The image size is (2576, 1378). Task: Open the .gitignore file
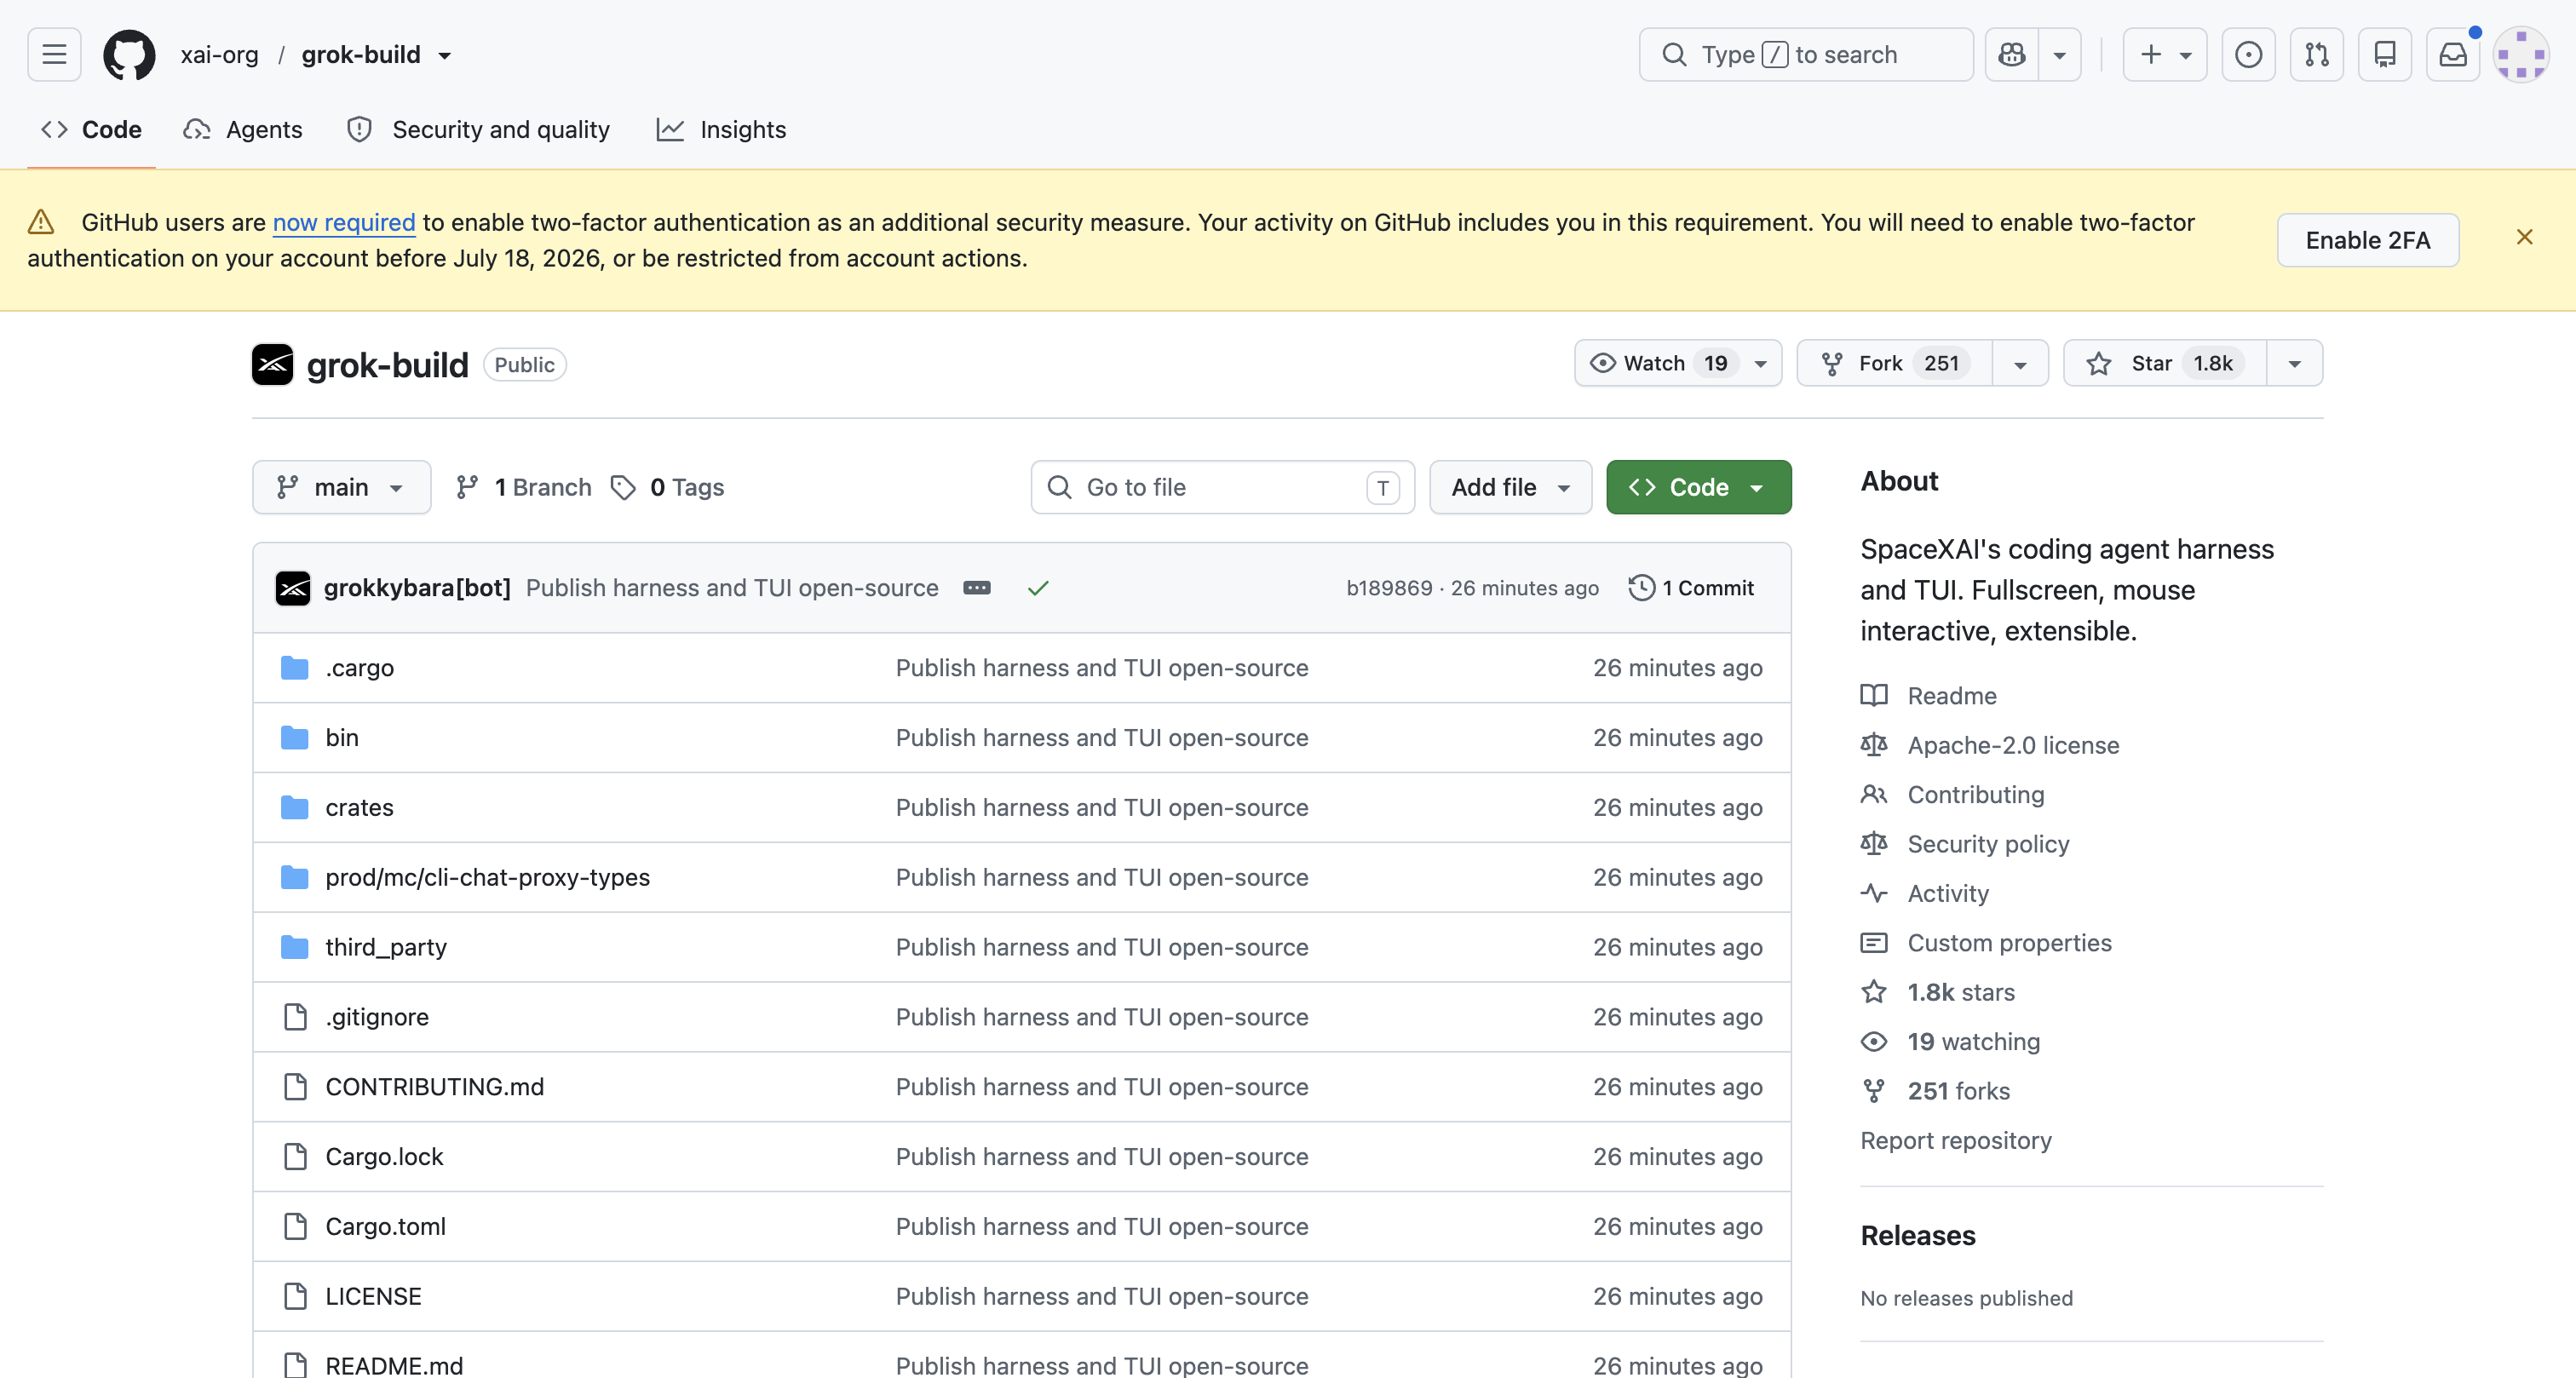(376, 1017)
